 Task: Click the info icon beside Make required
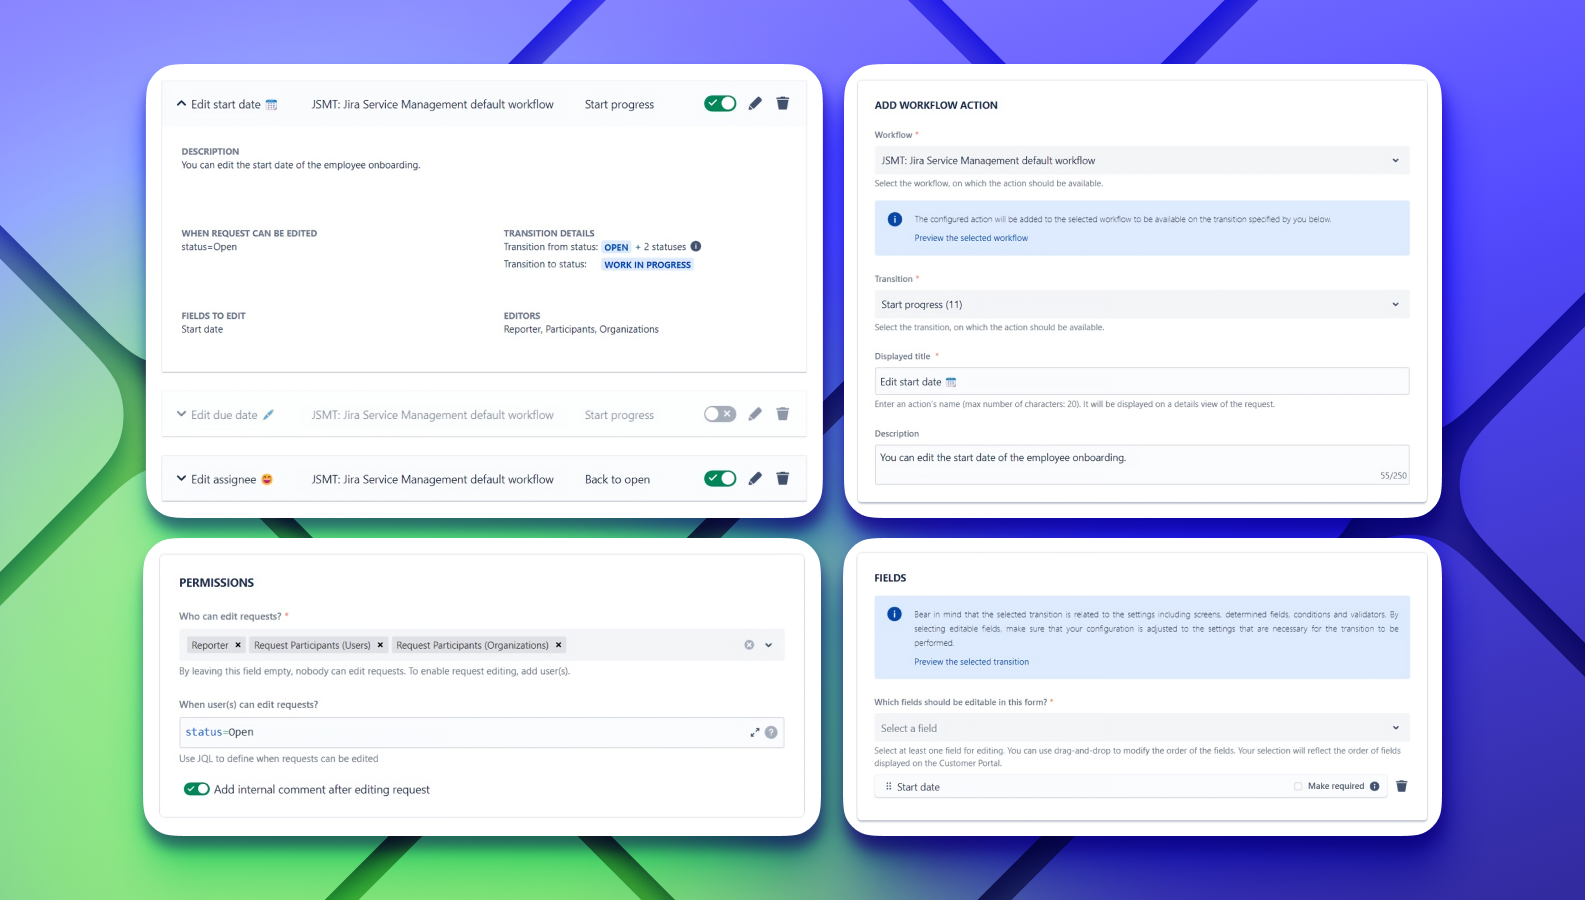1375,786
